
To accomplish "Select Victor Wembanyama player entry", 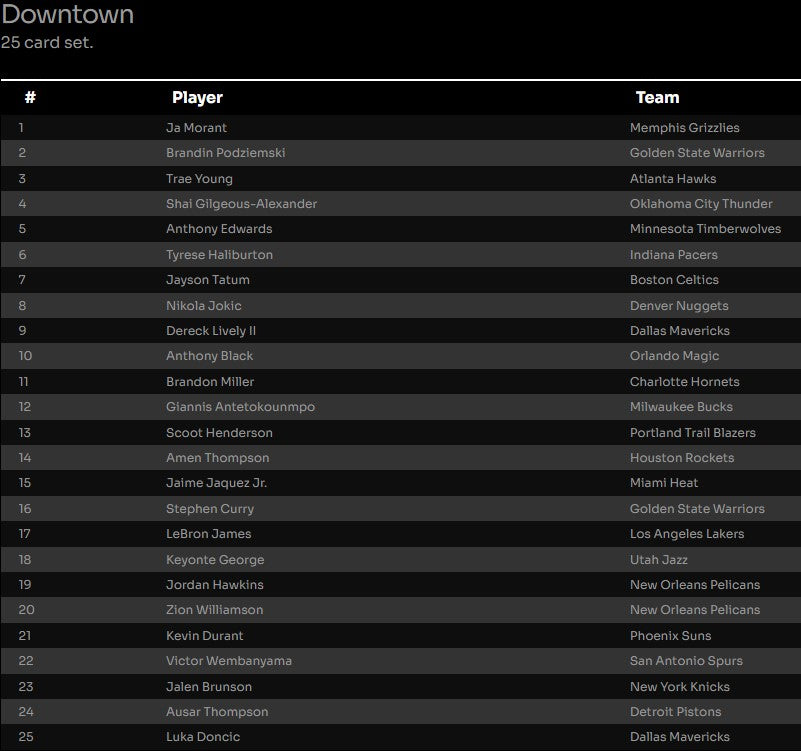I will pos(229,661).
